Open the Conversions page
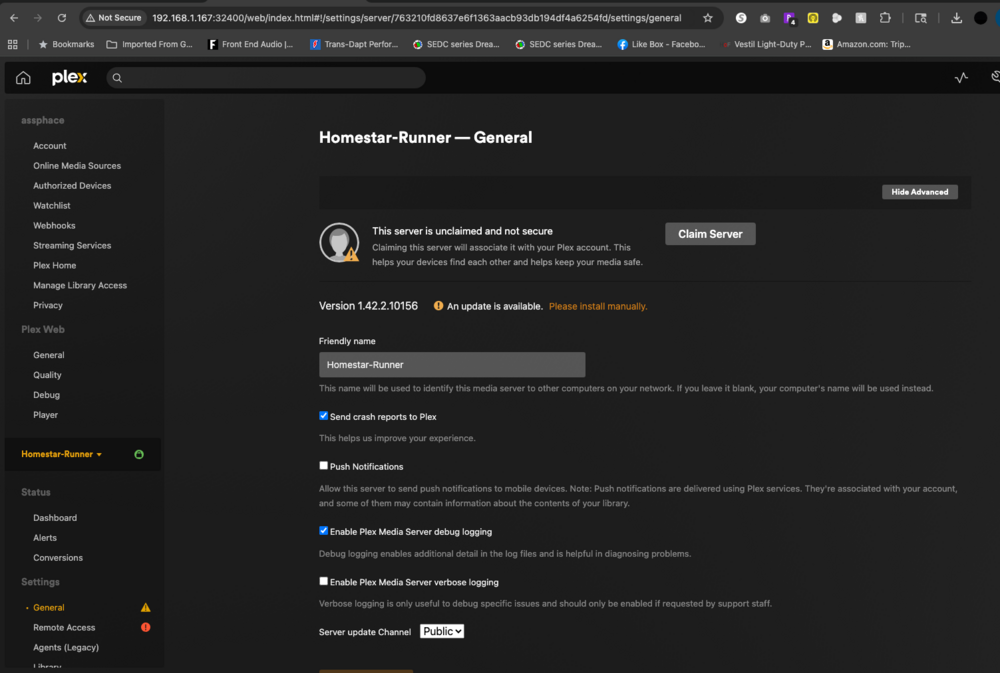 tap(58, 558)
